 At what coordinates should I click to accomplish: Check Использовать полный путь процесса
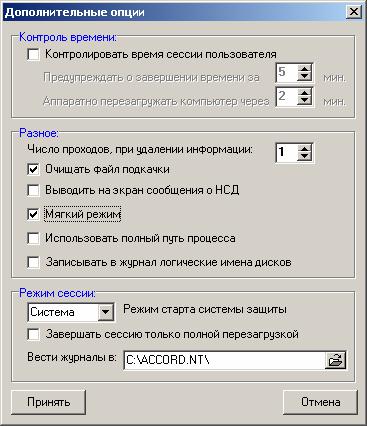[33, 238]
